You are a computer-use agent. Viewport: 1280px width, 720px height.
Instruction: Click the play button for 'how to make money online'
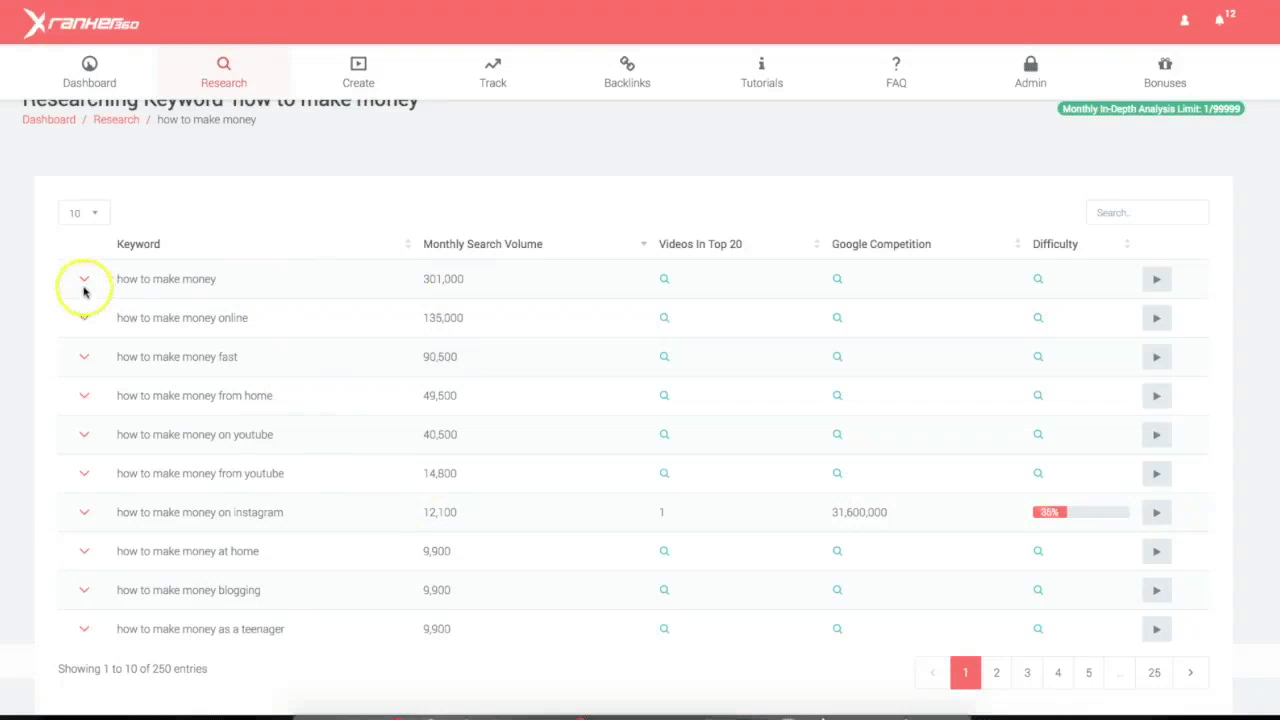tap(1156, 318)
